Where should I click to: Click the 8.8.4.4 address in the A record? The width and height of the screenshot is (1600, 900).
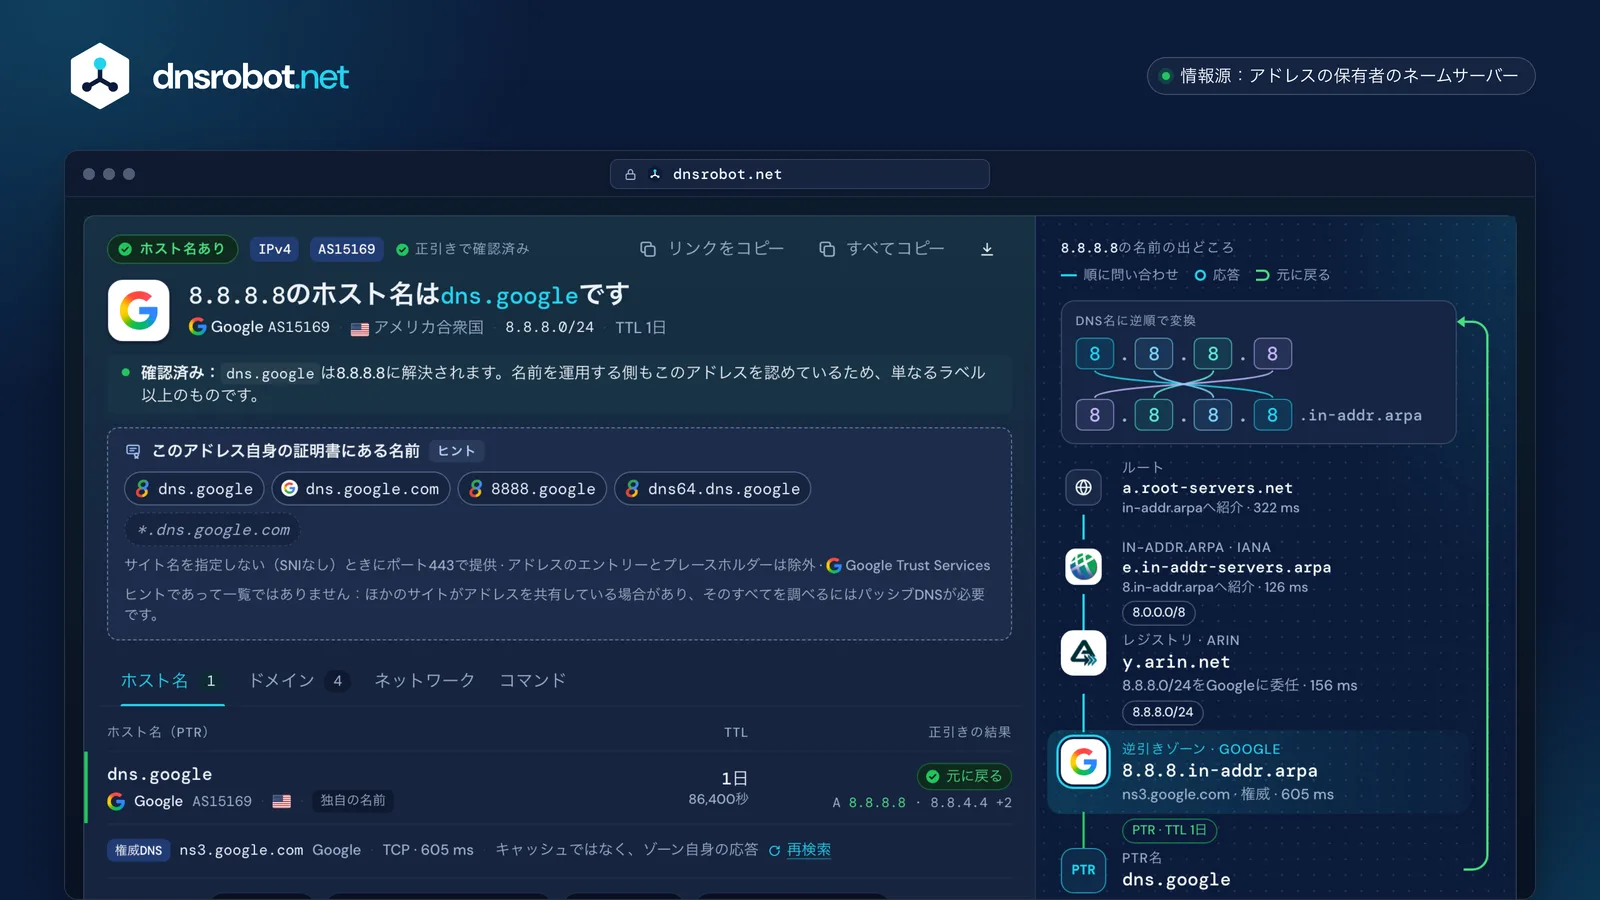(959, 803)
